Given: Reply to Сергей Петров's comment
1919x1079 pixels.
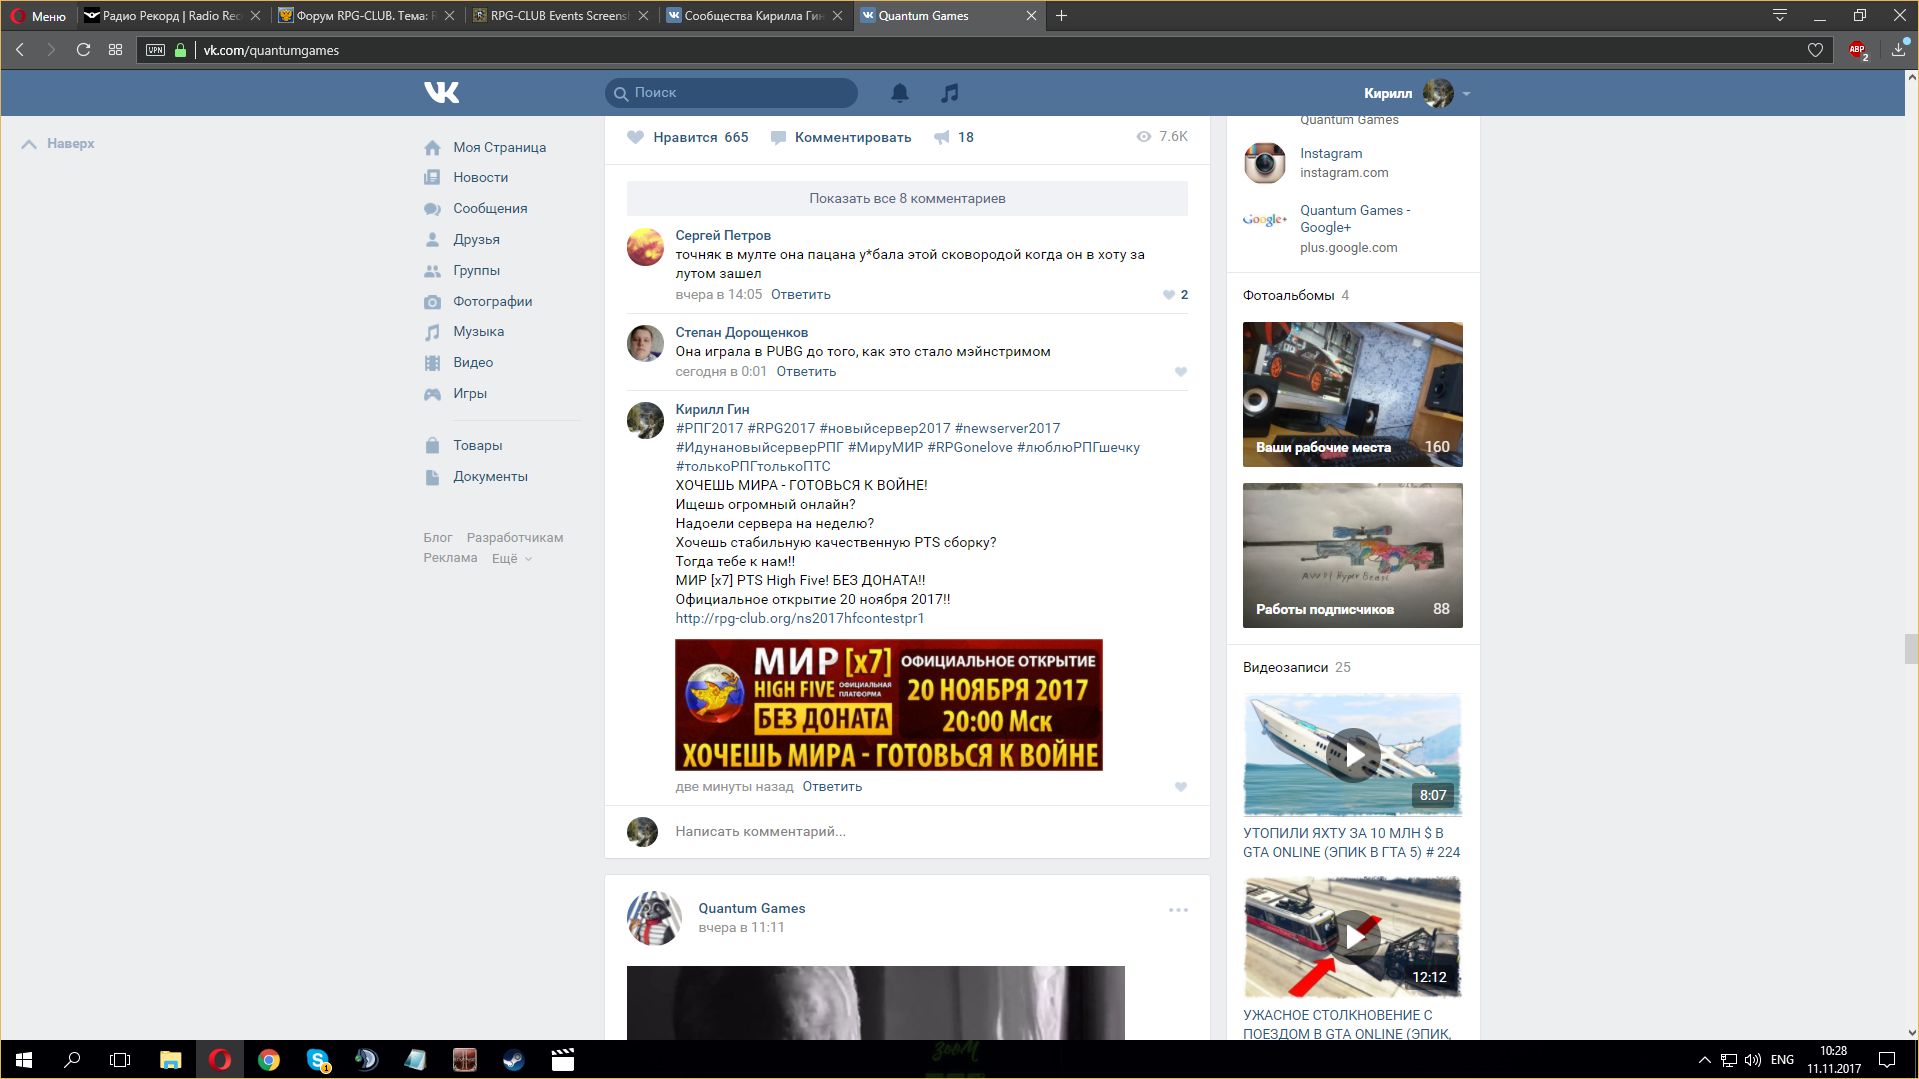Looking at the screenshot, I should (800, 295).
